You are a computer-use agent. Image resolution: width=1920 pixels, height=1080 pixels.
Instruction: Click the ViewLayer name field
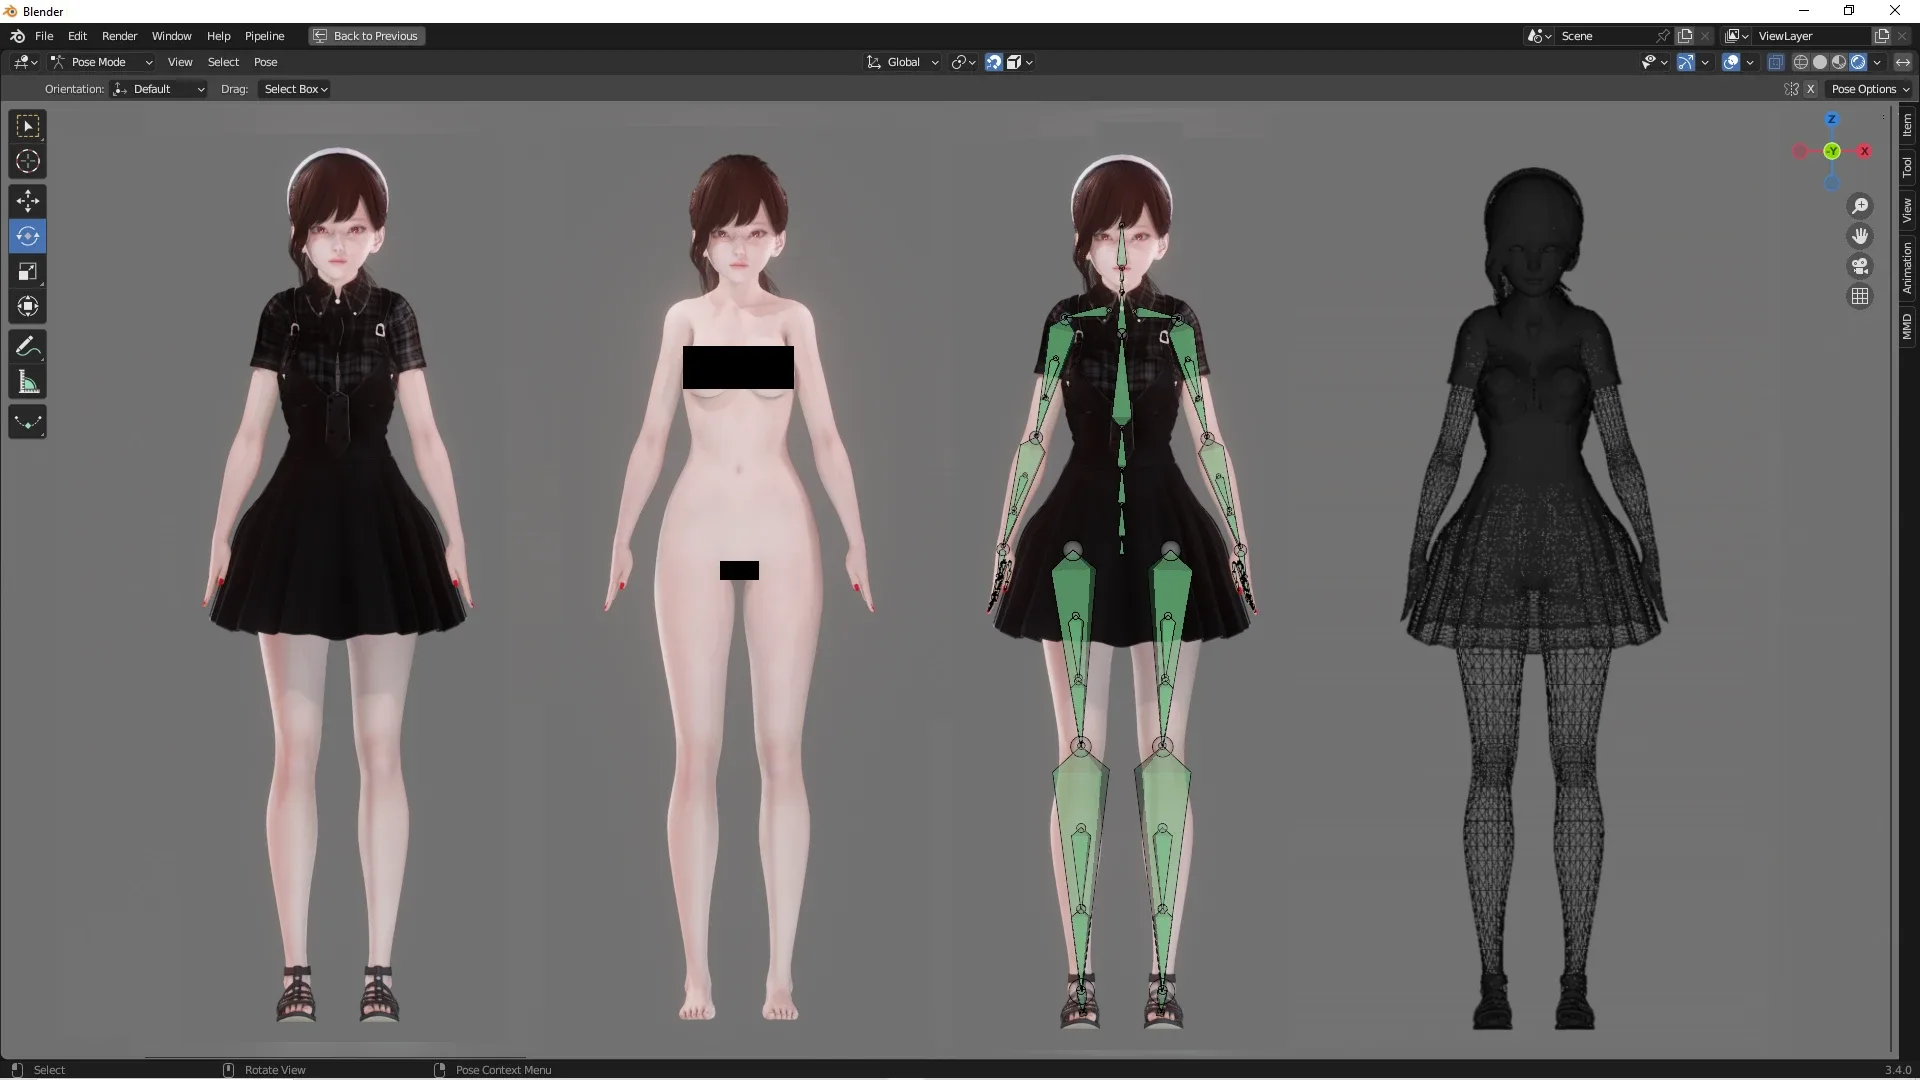[x=1812, y=36]
